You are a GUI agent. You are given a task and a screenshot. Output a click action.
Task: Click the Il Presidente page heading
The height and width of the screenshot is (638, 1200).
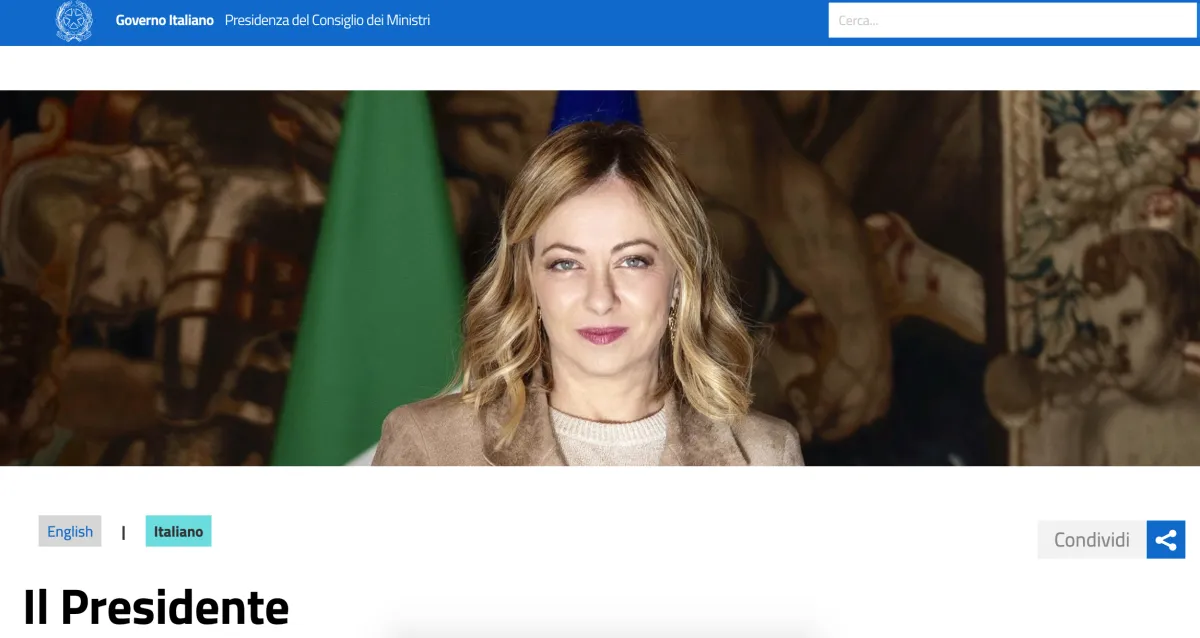click(156, 607)
